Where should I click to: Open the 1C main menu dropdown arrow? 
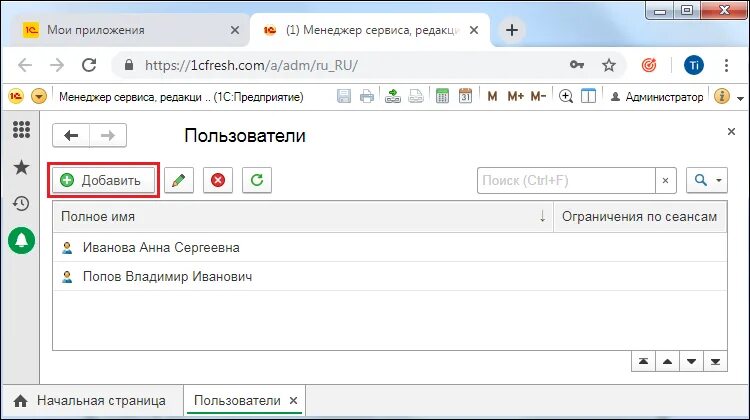click(x=39, y=97)
